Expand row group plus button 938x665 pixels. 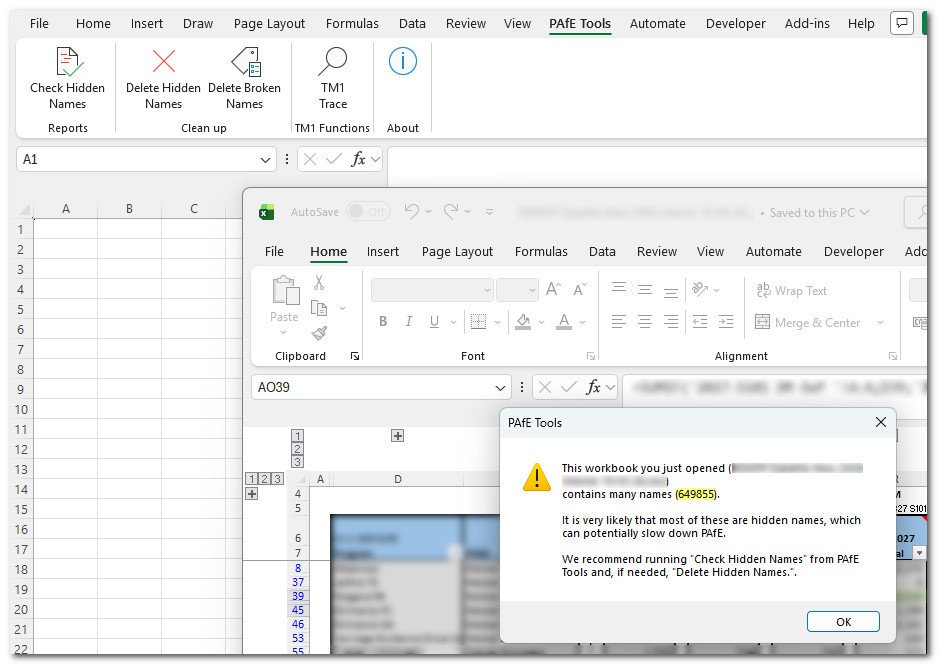coord(252,493)
